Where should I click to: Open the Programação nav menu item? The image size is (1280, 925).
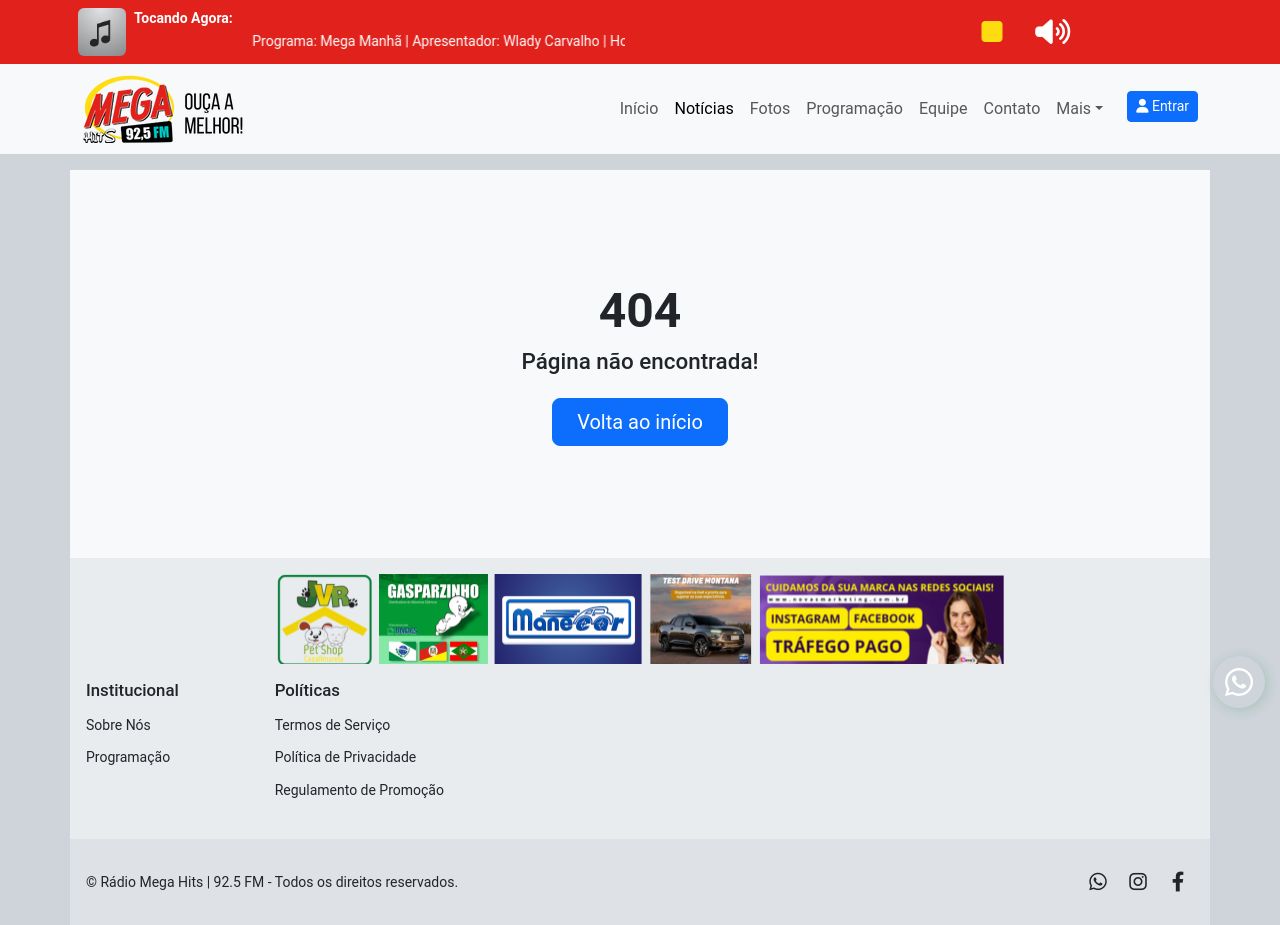[854, 108]
